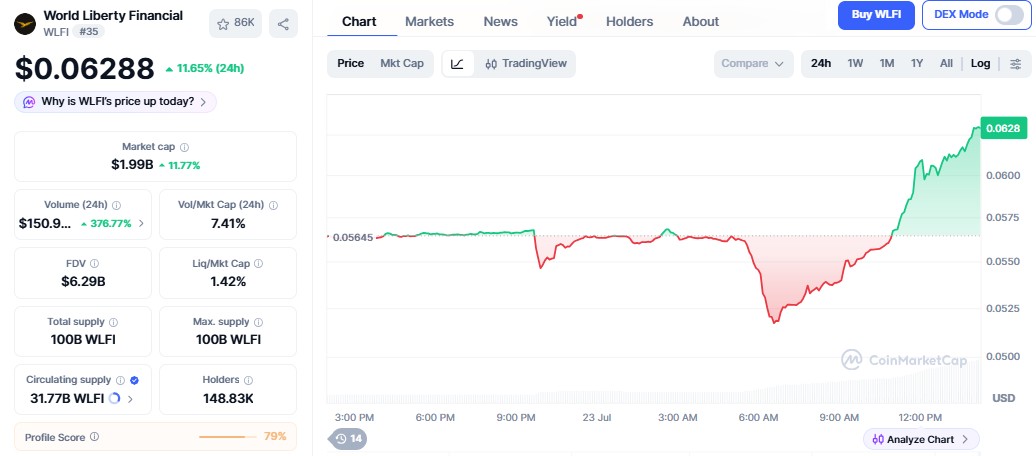The width and height of the screenshot is (1036, 456).
Task: Click Market cap info icon
Action: click(184, 147)
